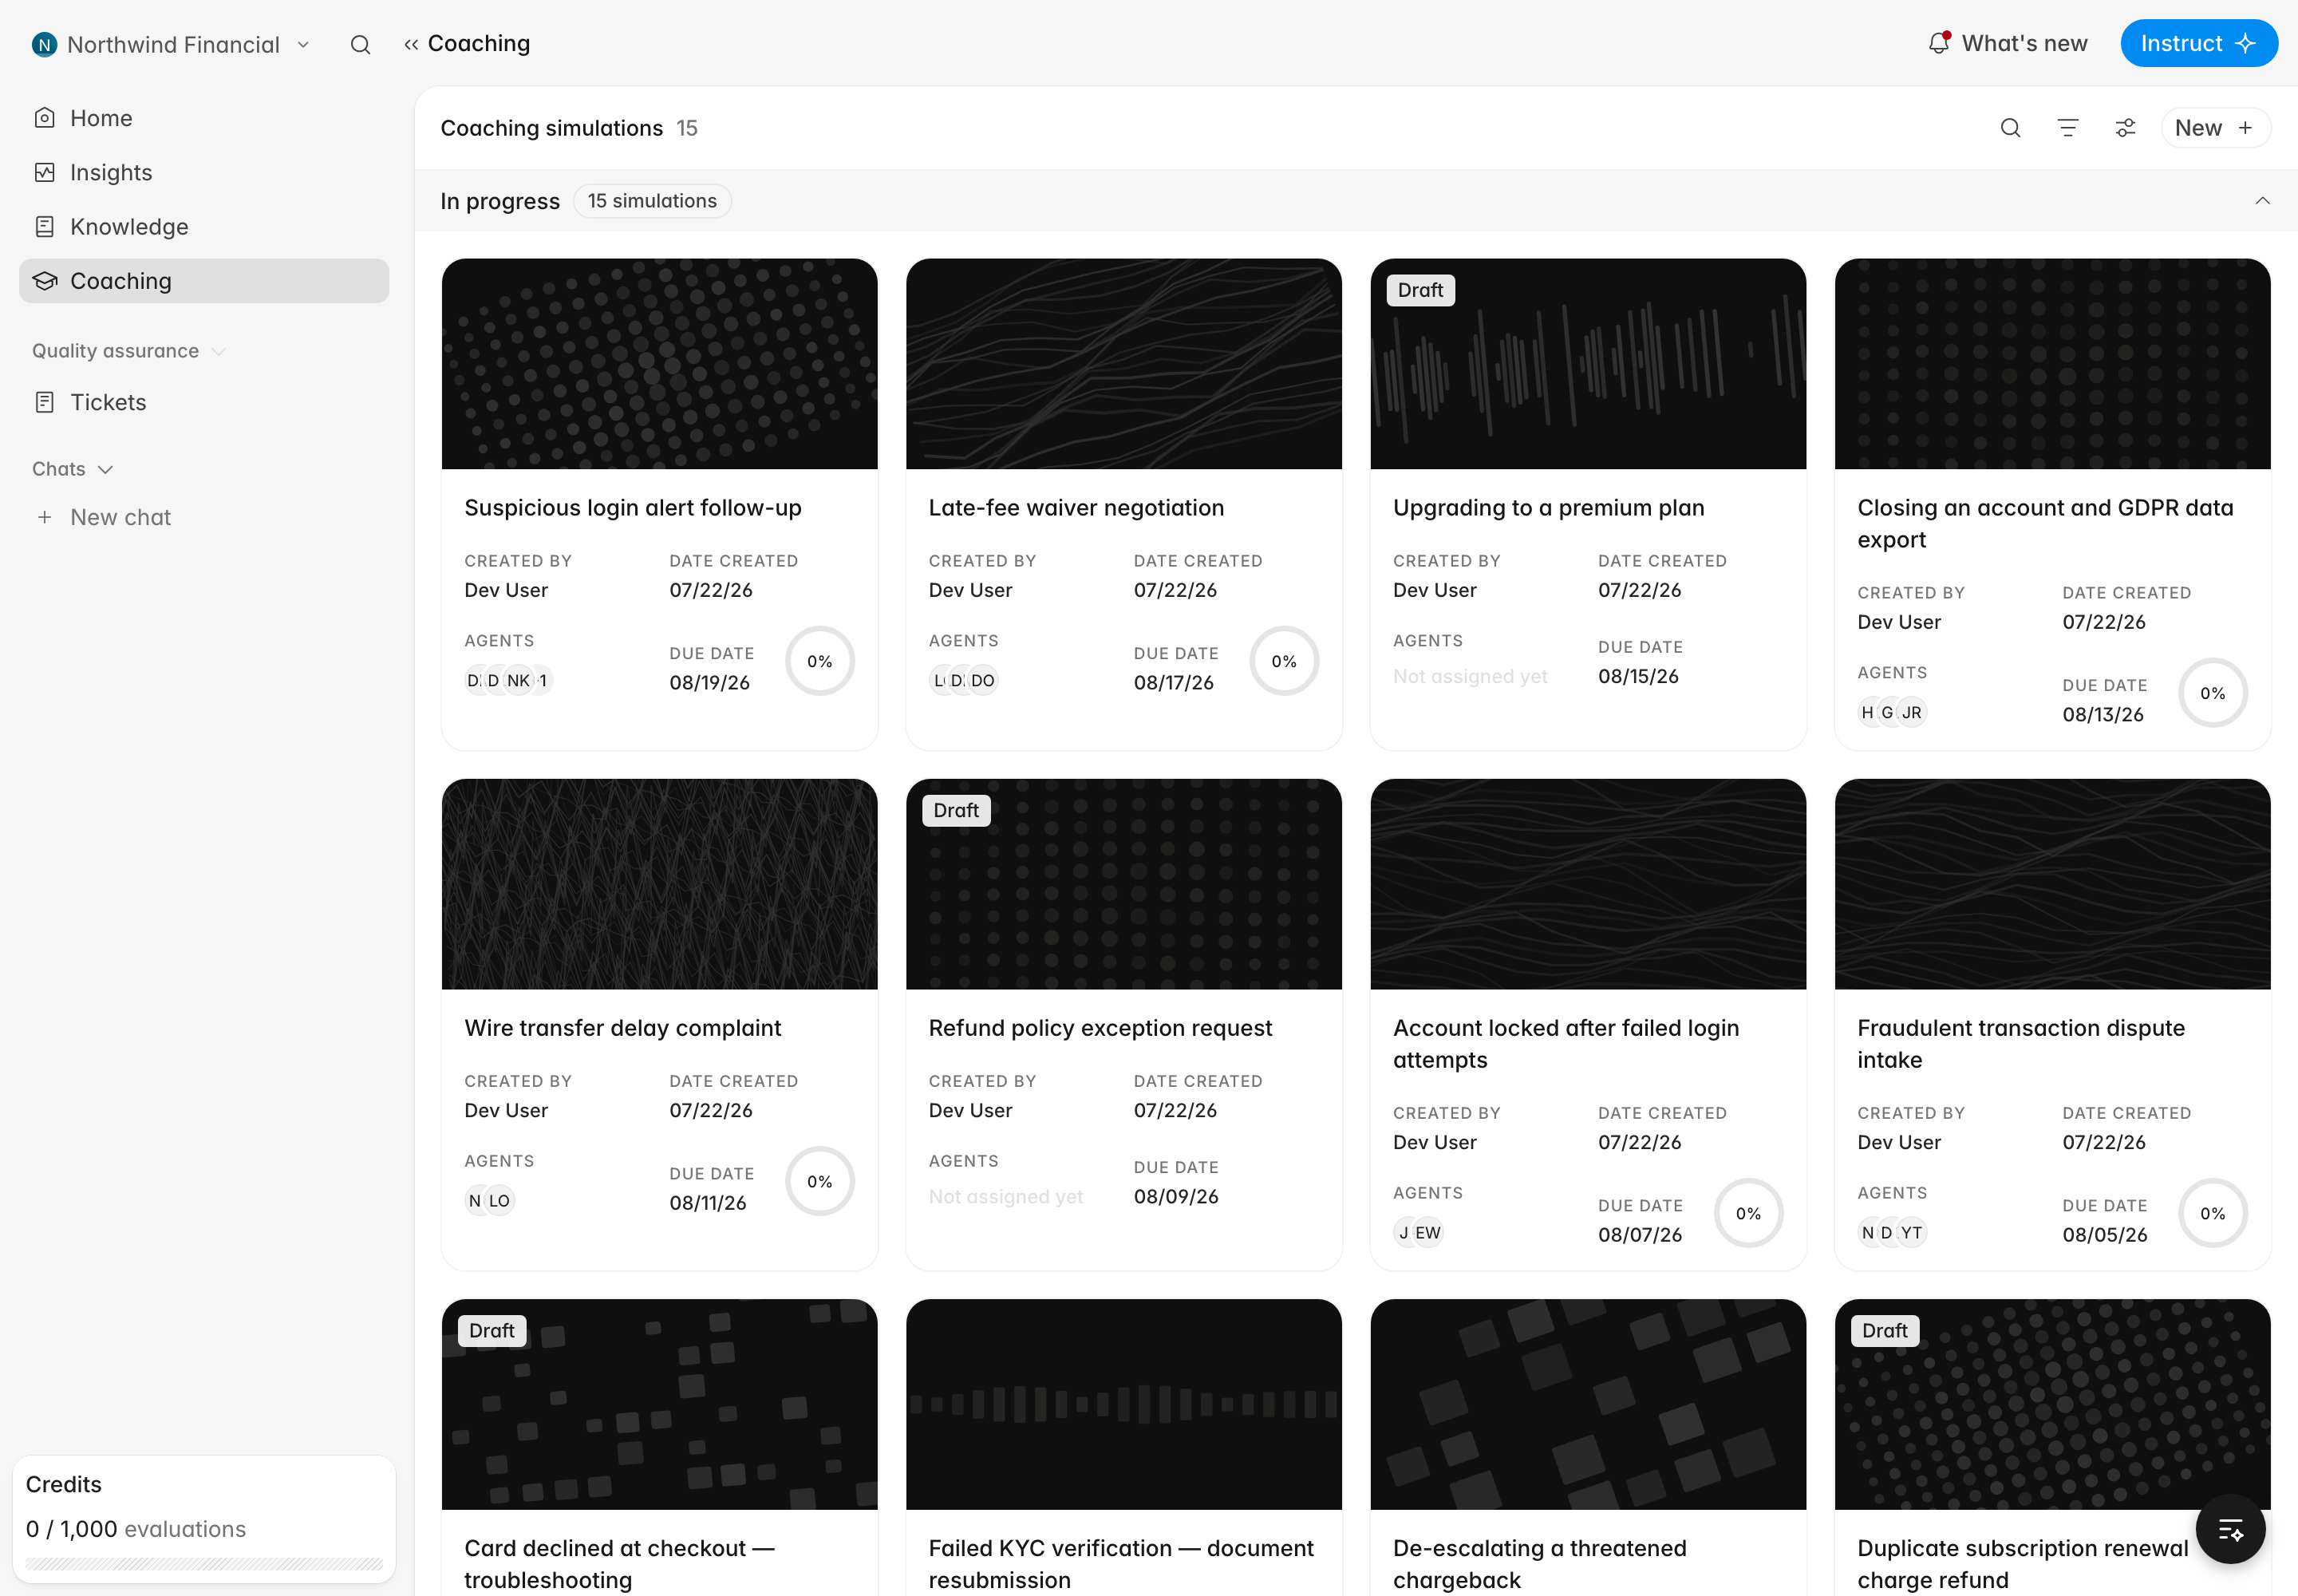Open Knowledge in sidebar
Image resolution: width=2298 pixels, height=1596 pixels.
pos(204,227)
